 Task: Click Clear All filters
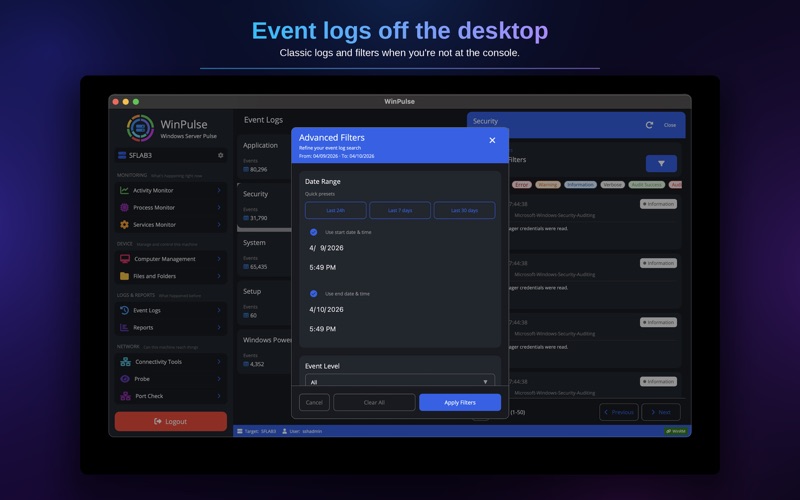(374, 403)
